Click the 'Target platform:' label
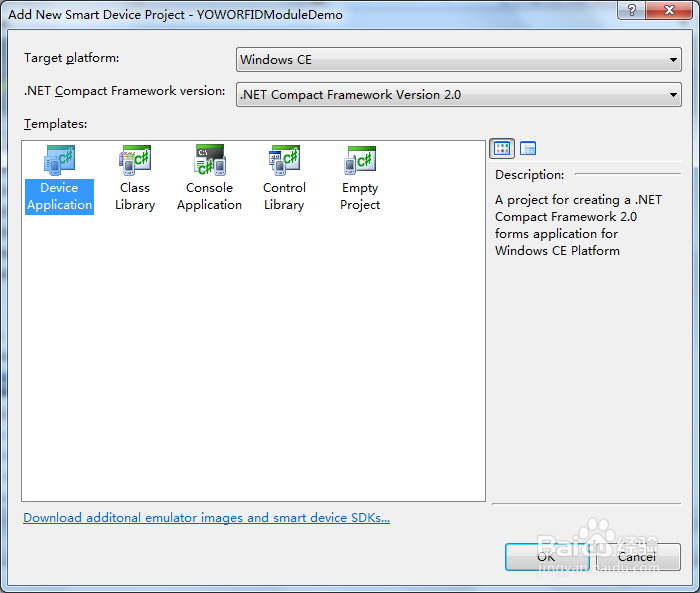 [x=71, y=58]
